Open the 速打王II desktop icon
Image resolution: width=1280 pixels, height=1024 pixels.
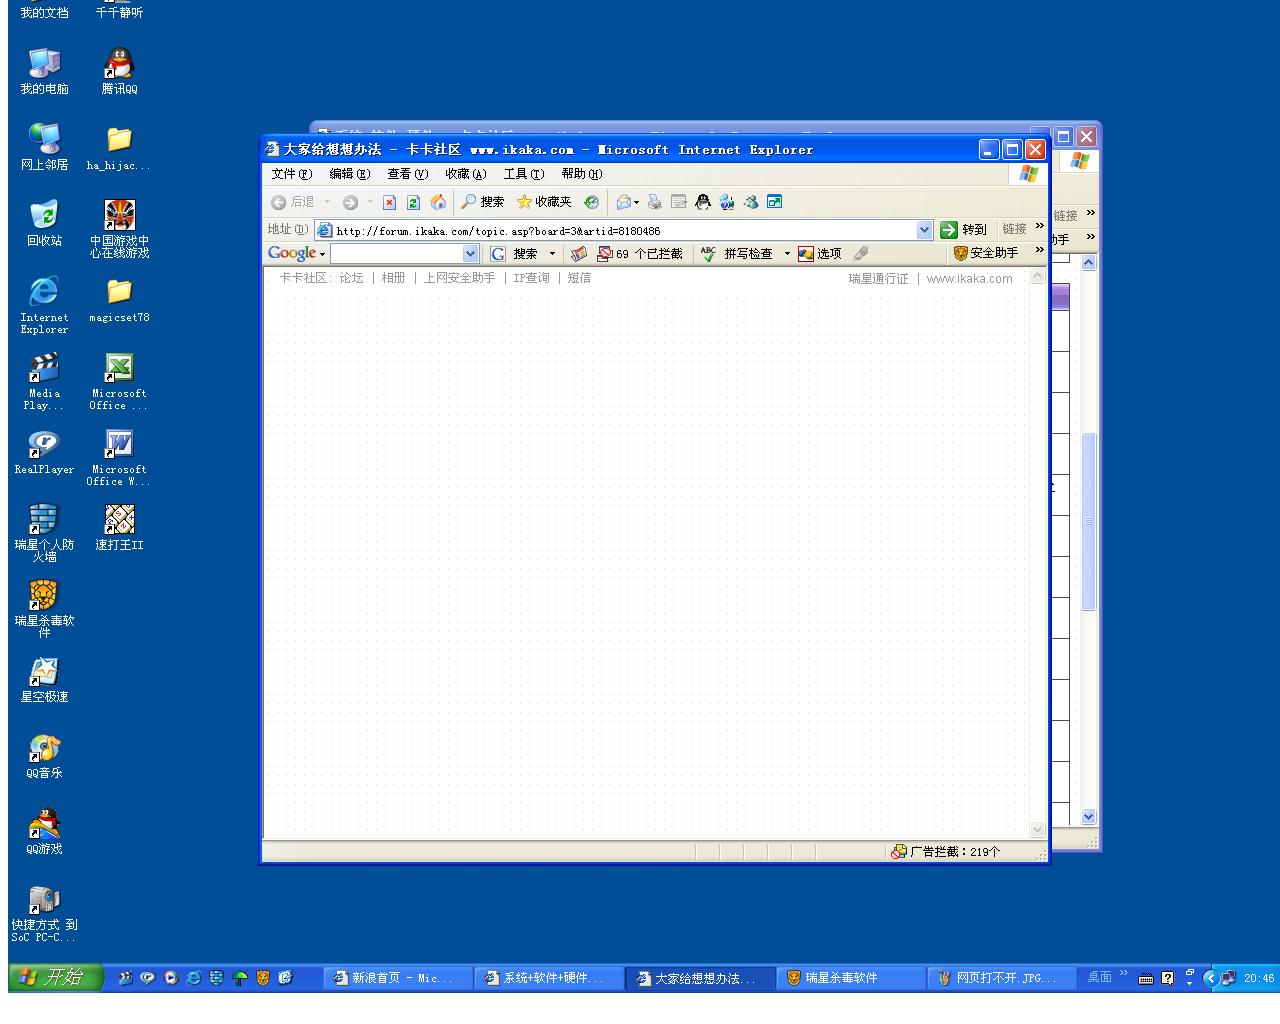[119, 527]
